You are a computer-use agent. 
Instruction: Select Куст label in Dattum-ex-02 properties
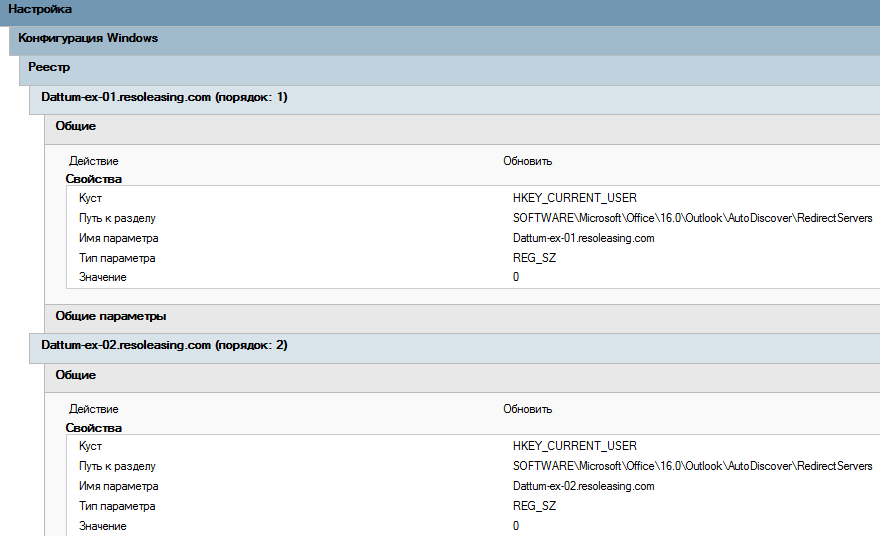[90, 446]
